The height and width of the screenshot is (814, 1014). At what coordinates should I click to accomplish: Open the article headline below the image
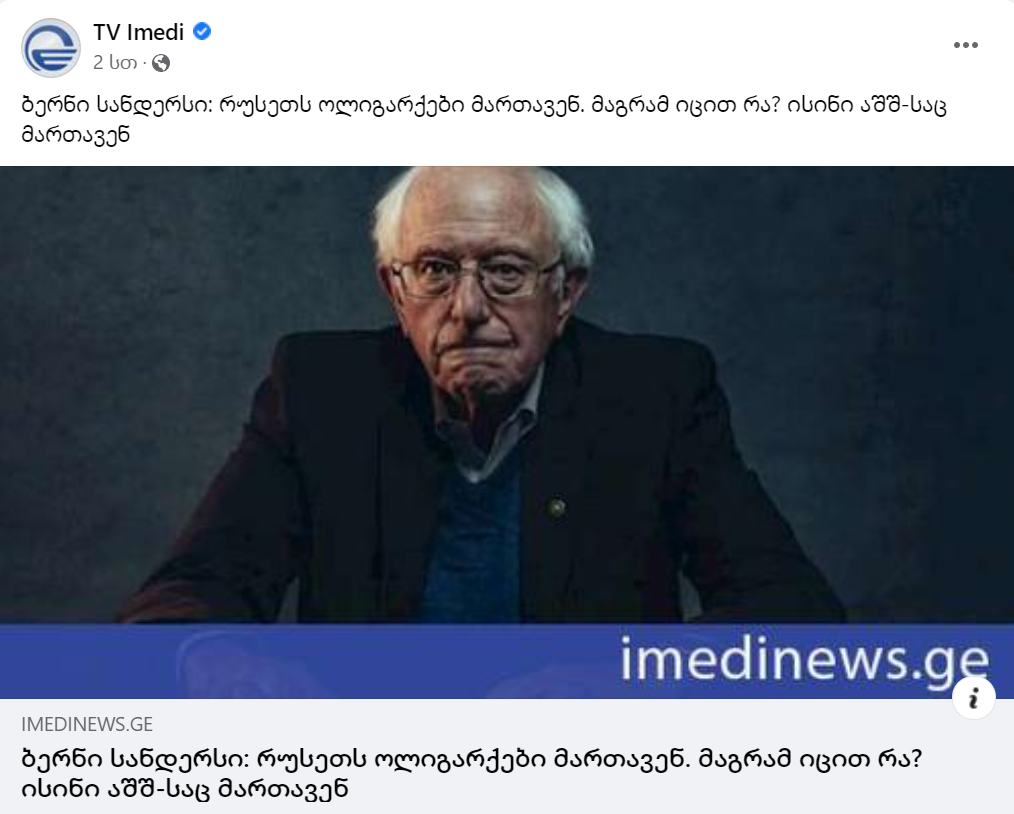[x=471, y=773]
